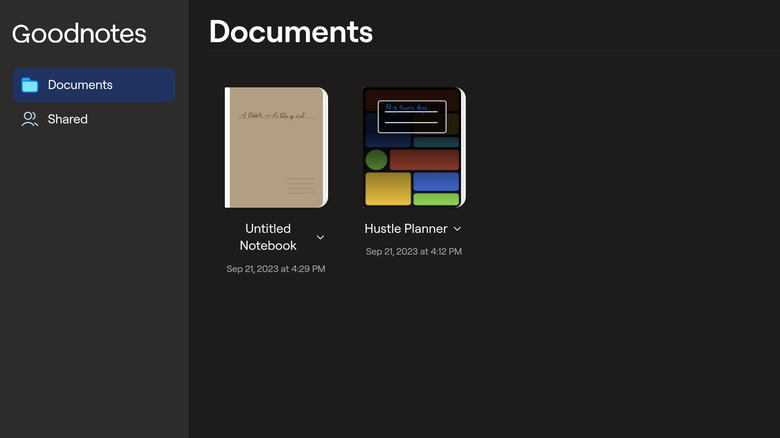
Task: Expand the Hustle Planner options chevron
Action: point(457,229)
